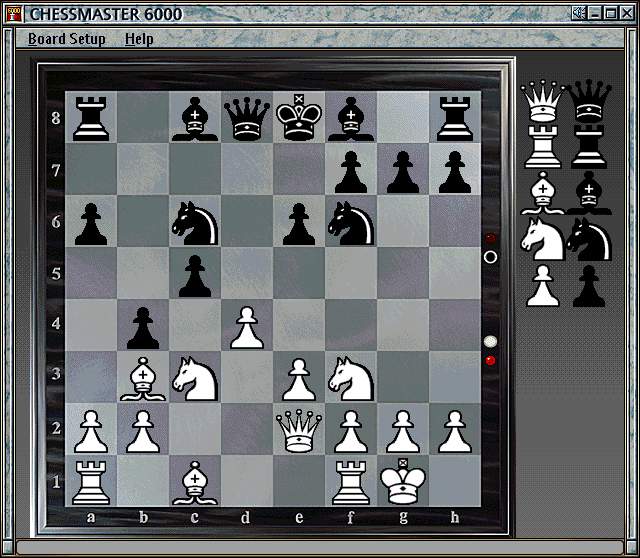The image size is (640, 558).
Task: Select the black king on e8
Action: (299, 117)
